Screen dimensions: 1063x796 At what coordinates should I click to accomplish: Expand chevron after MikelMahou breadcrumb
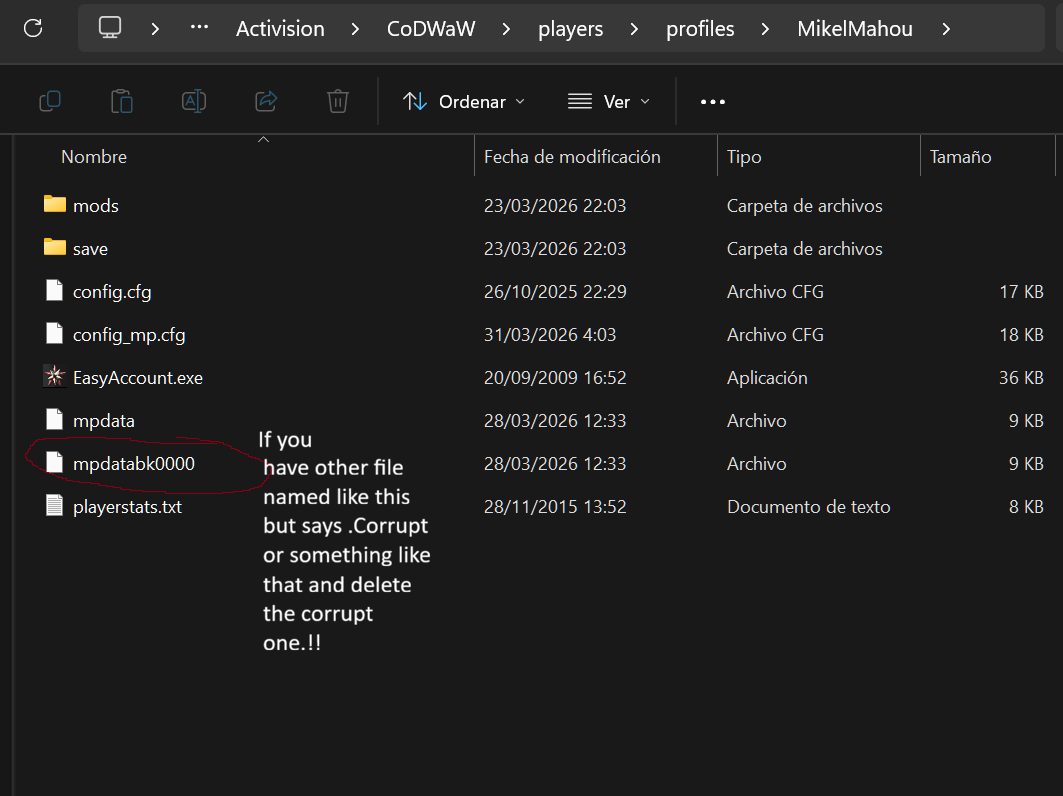tap(946, 29)
